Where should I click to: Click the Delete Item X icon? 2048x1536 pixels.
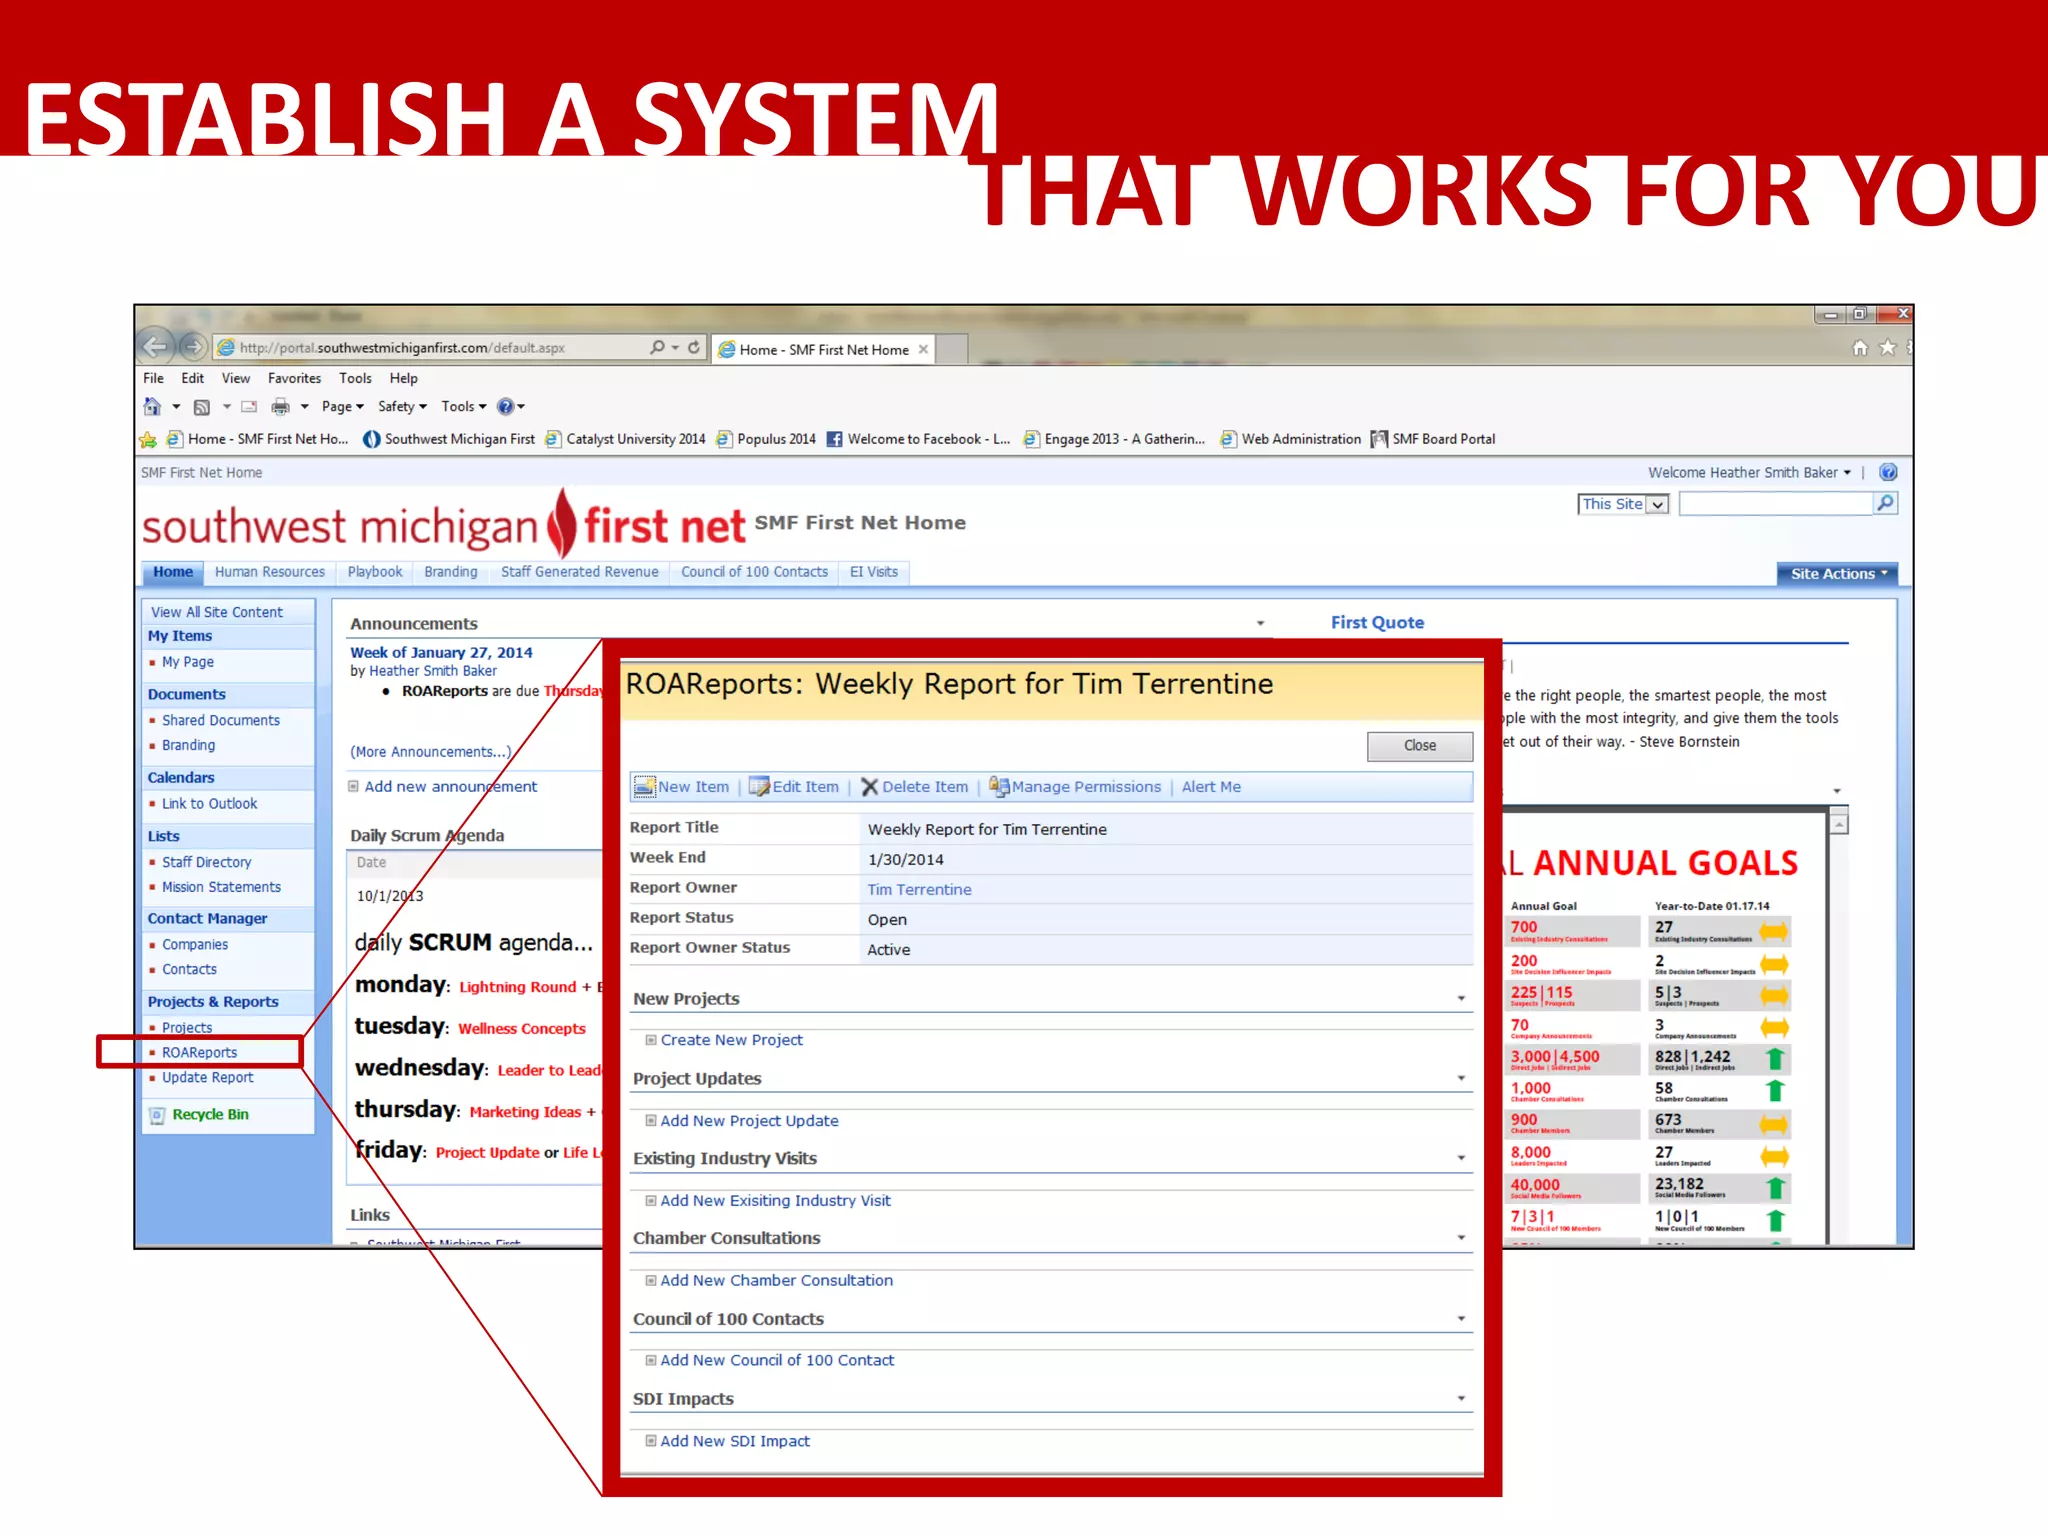870,787
